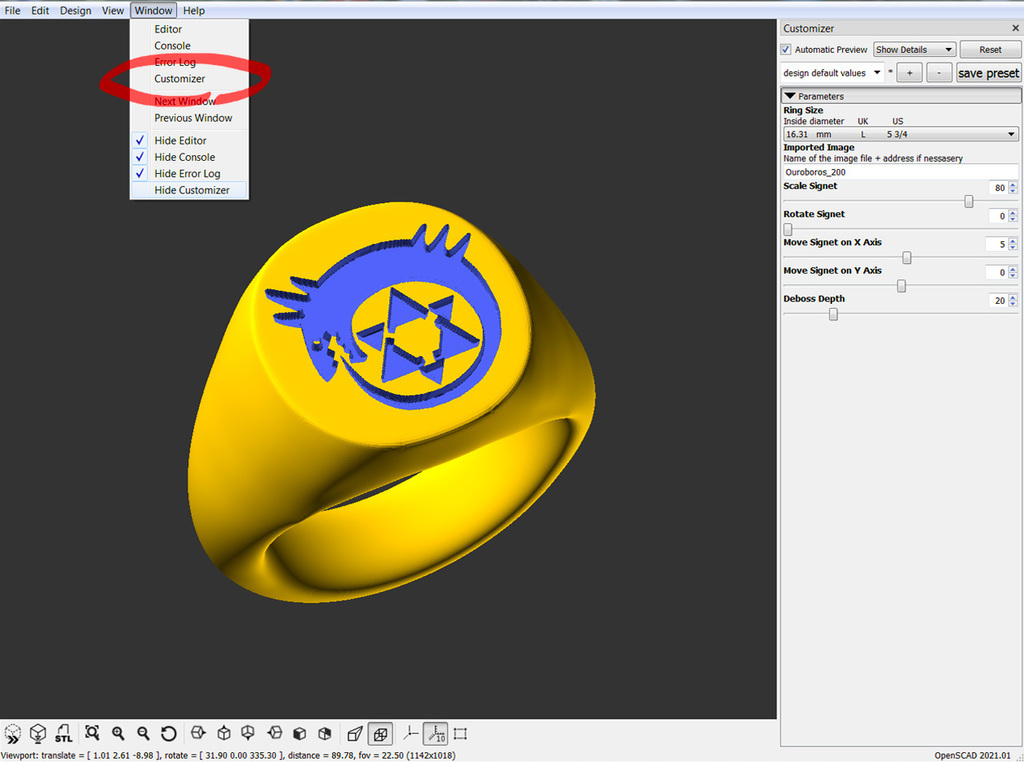The image size is (1024, 762).
Task: Click the Export as STL icon
Action: click(x=64, y=733)
